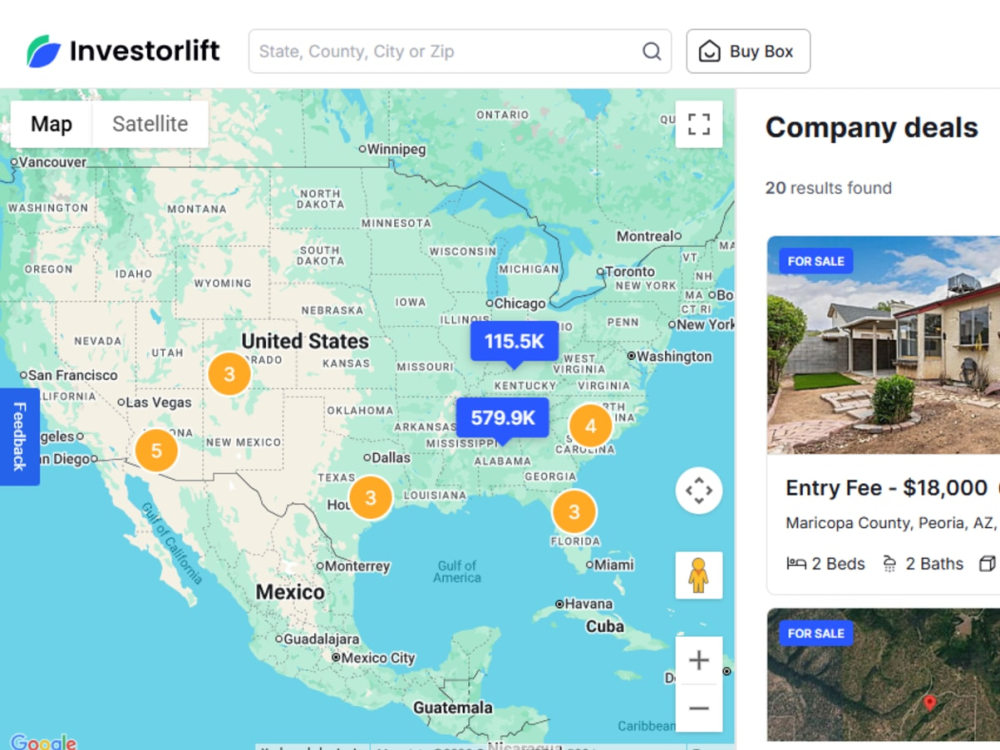Click the Google logo on map
Screen dimensions: 1000x750
click(43, 742)
